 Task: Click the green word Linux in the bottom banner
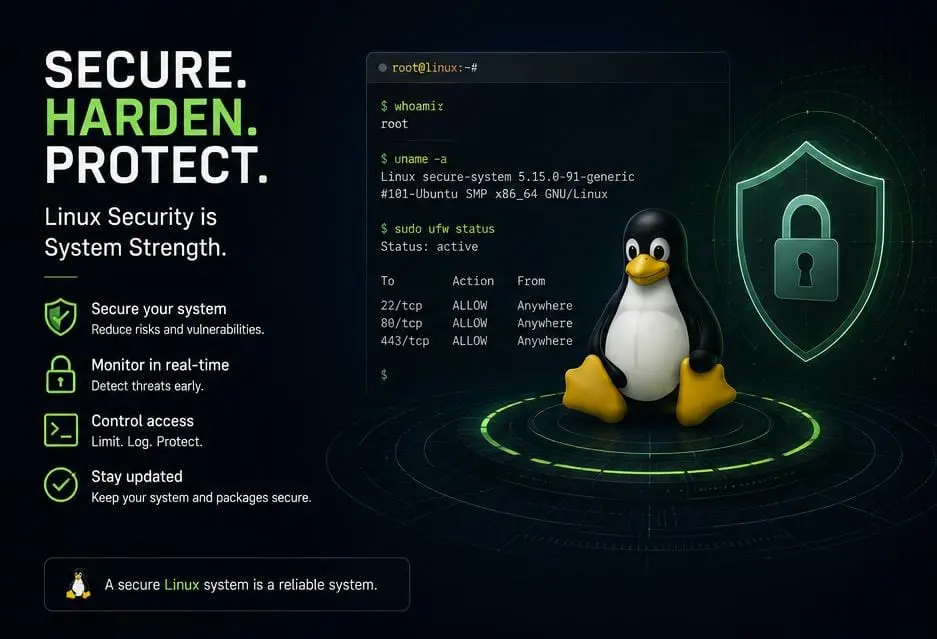(x=182, y=584)
